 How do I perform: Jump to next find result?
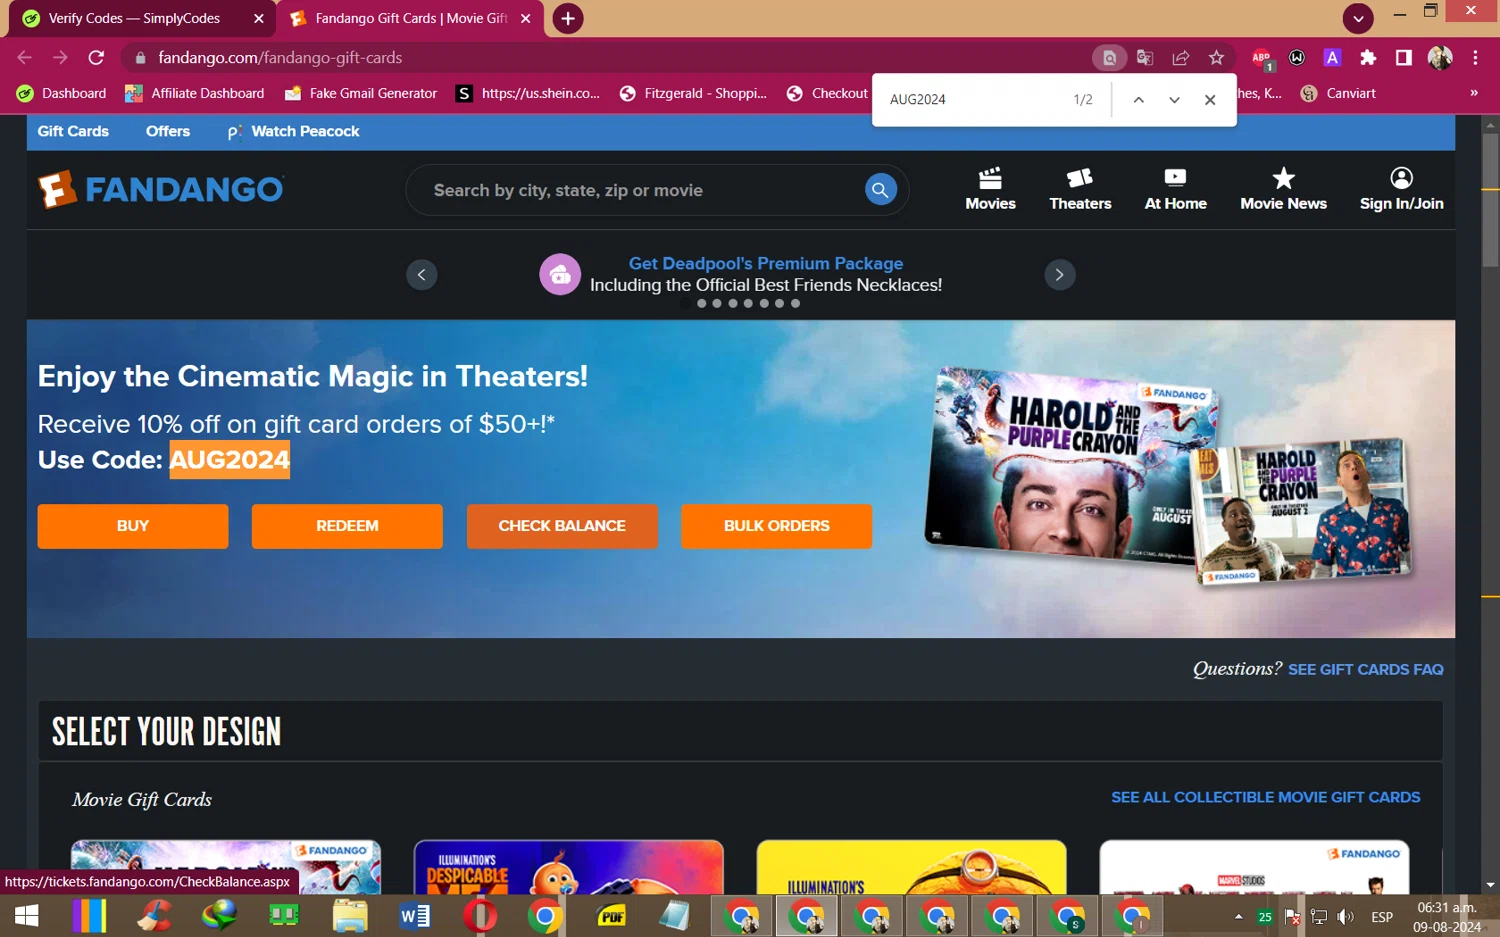click(x=1174, y=100)
